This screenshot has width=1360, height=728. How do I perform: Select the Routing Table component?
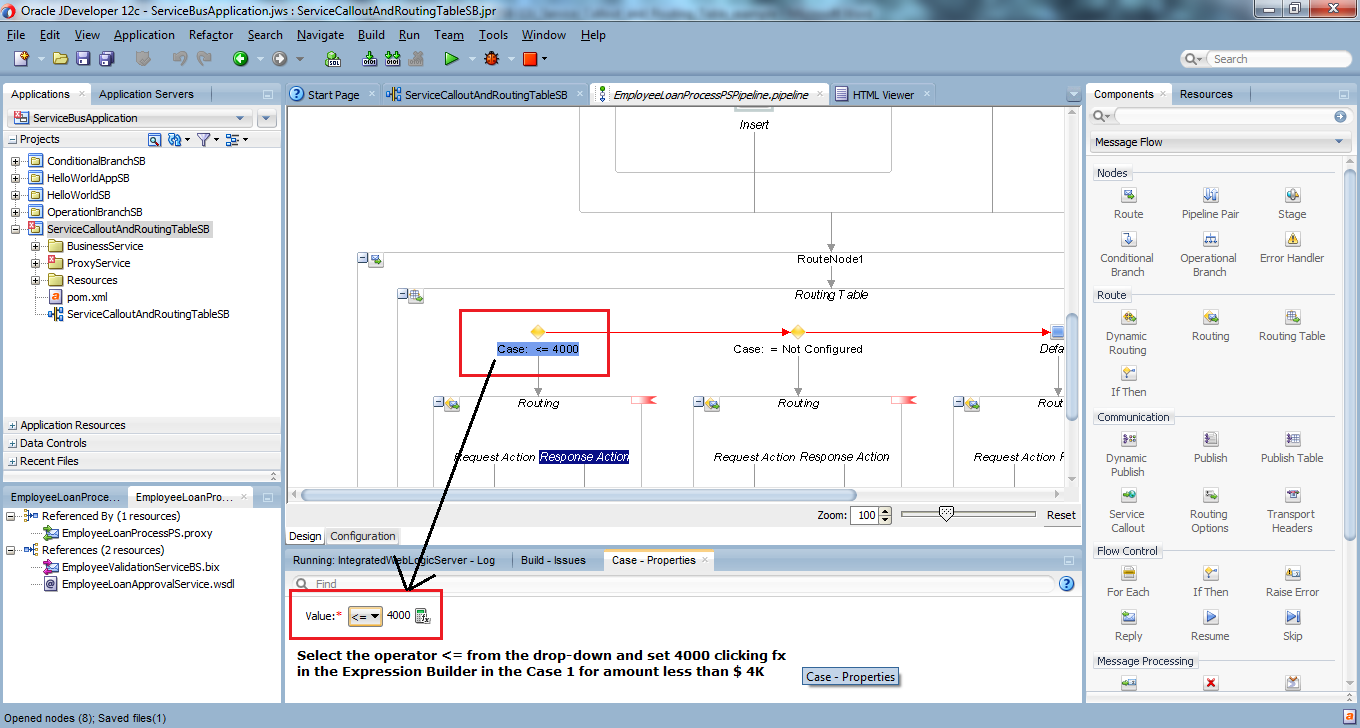coord(1292,325)
